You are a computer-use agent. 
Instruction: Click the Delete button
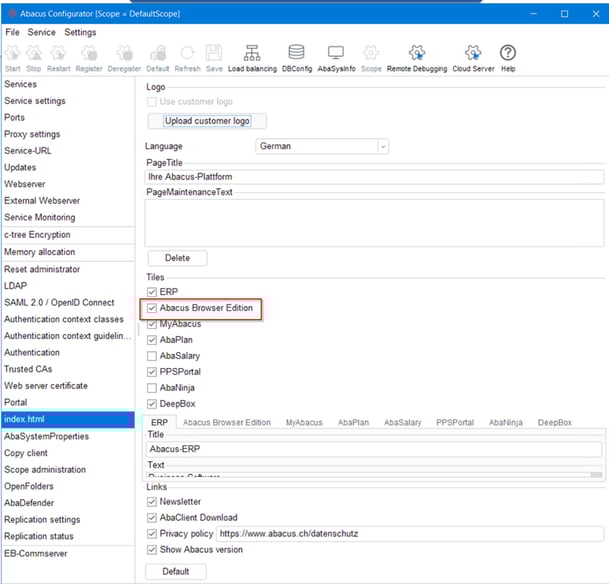pos(177,258)
